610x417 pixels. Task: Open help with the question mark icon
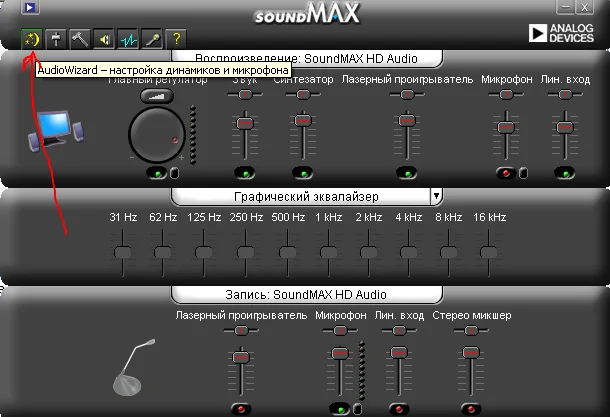[176, 39]
